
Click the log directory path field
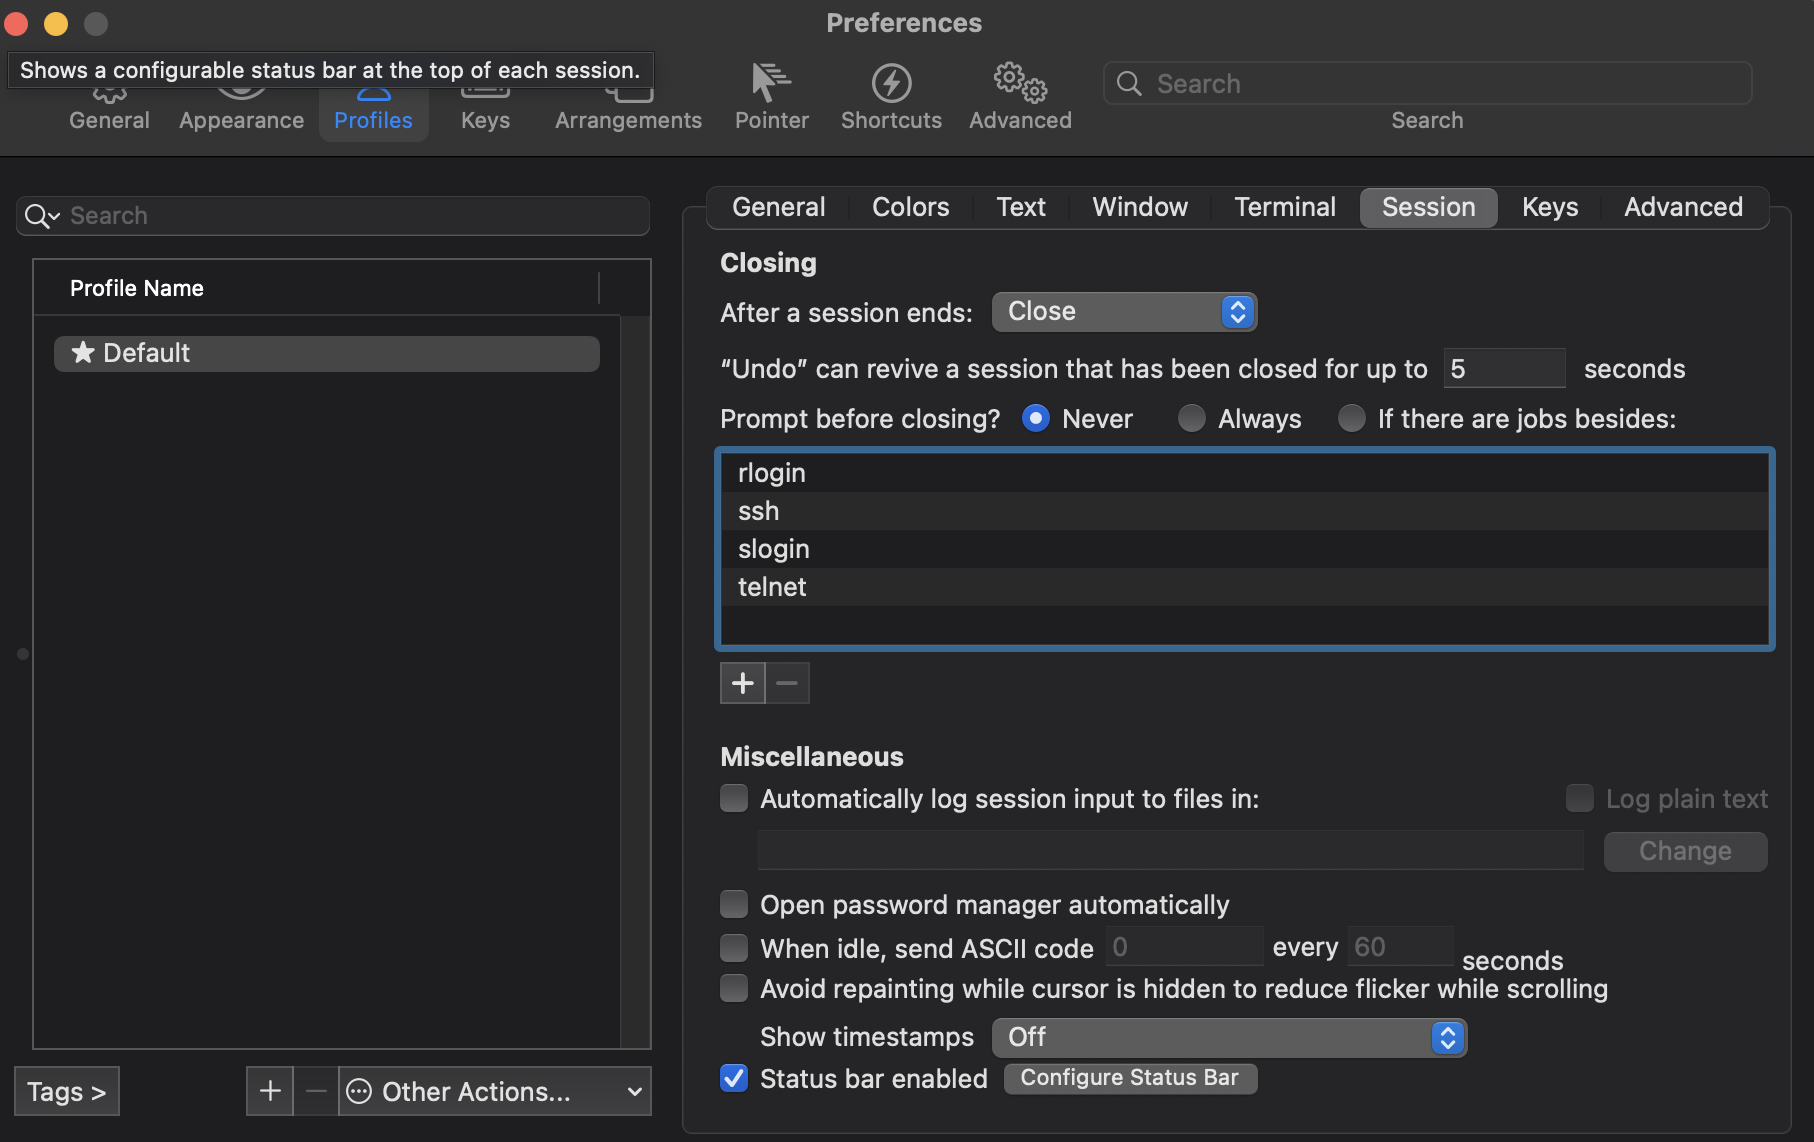point(1170,850)
